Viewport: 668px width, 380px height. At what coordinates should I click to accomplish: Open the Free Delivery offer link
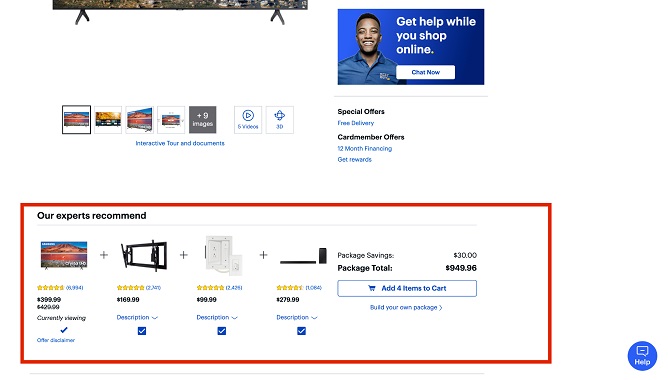coord(356,123)
